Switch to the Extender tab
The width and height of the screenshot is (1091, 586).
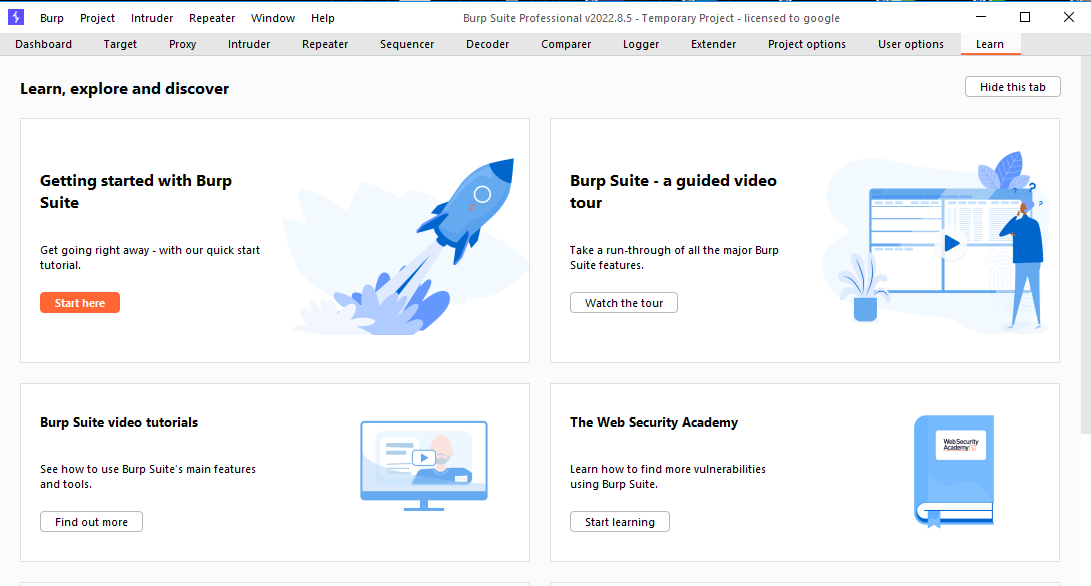714,45
